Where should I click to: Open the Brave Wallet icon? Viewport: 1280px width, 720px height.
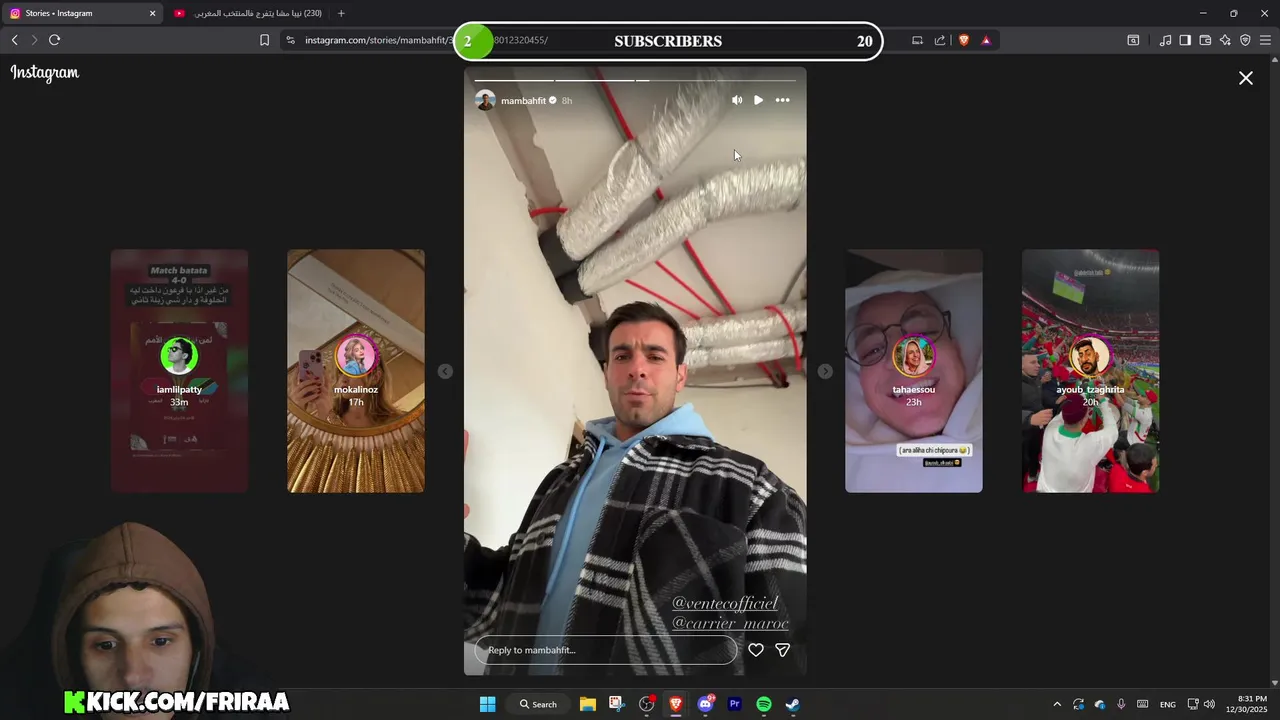coord(1205,40)
